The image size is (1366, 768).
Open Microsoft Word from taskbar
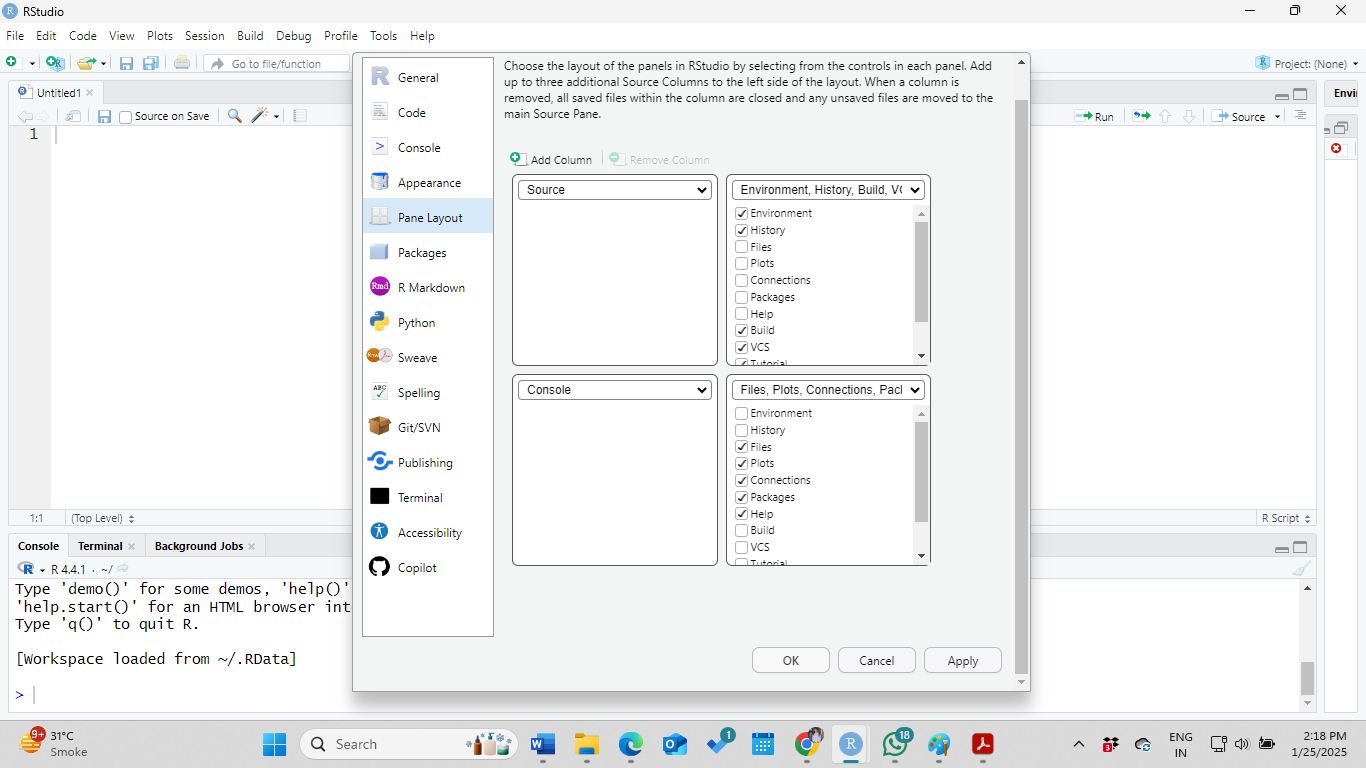coord(543,744)
